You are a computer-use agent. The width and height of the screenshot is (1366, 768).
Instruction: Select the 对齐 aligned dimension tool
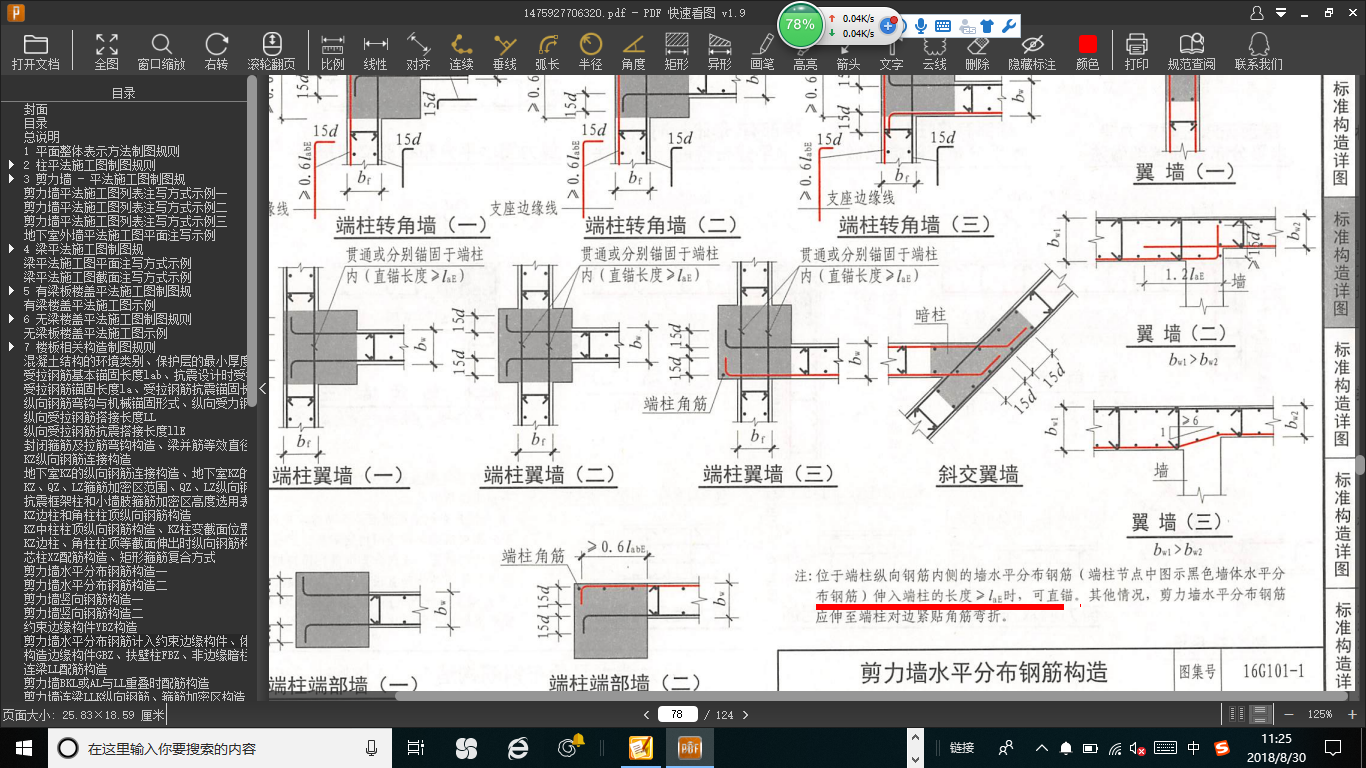418,51
